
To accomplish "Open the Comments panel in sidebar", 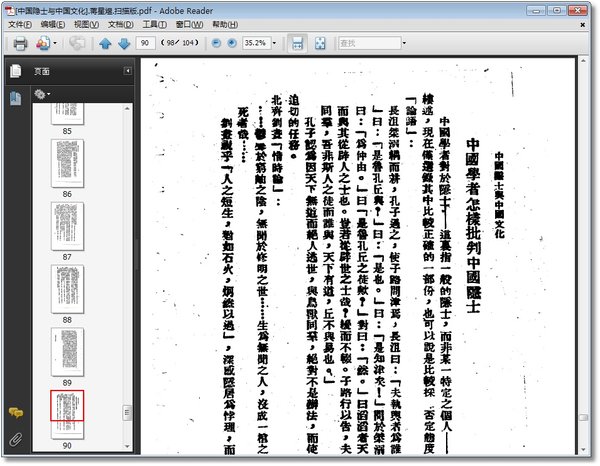I will (16, 412).
